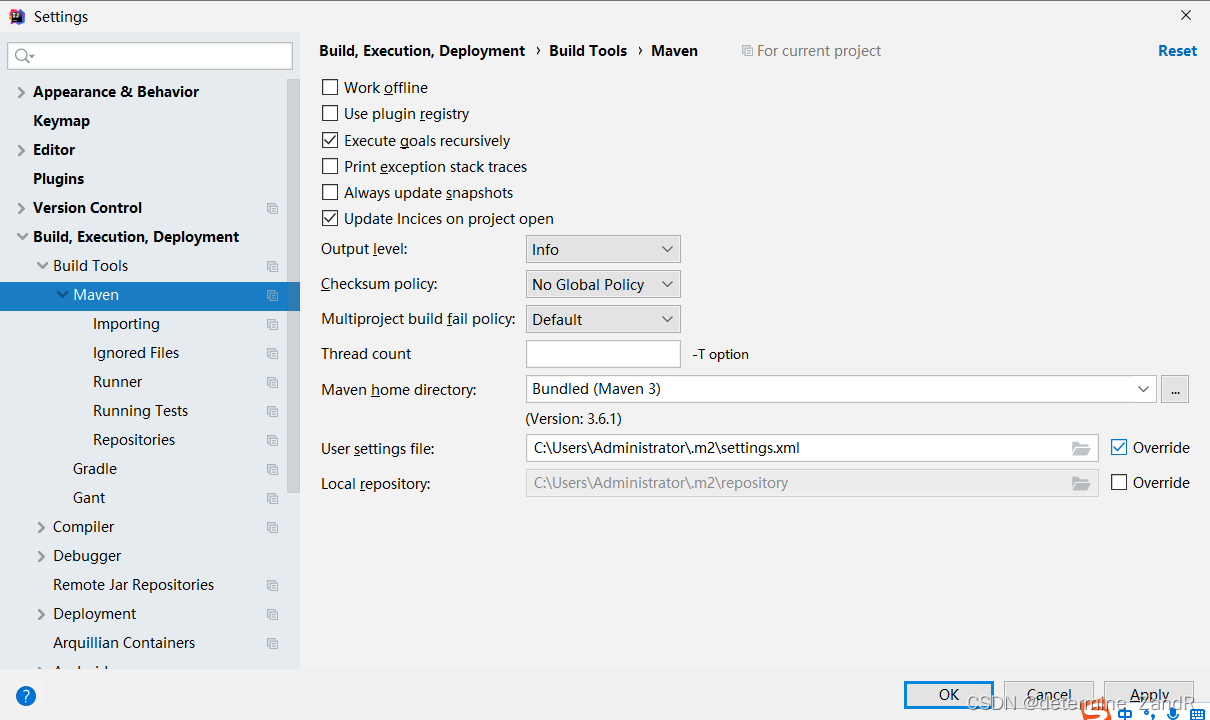This screenshot has height=720, width=1210.
Task: Focus the settings search field
Action: coord(150,56)
